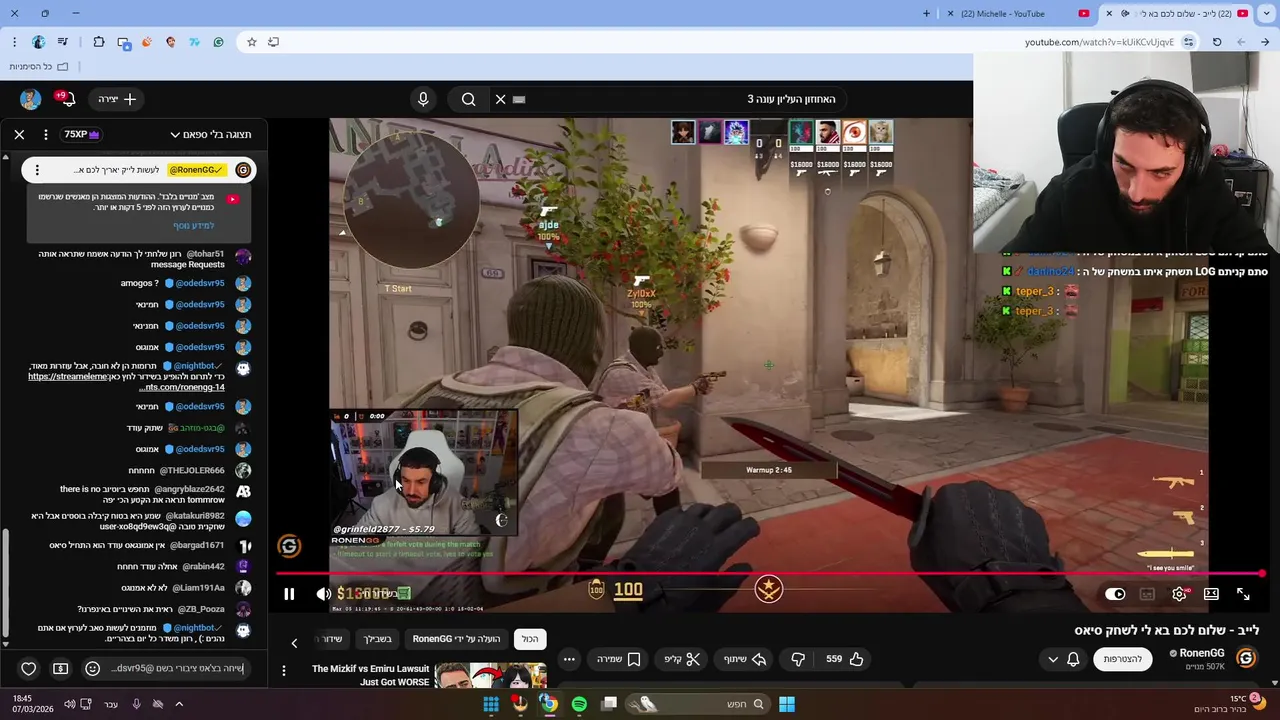Like the video with the 559 thumbs-up
The image size is (1280, 720).
[x=845, y=659]
